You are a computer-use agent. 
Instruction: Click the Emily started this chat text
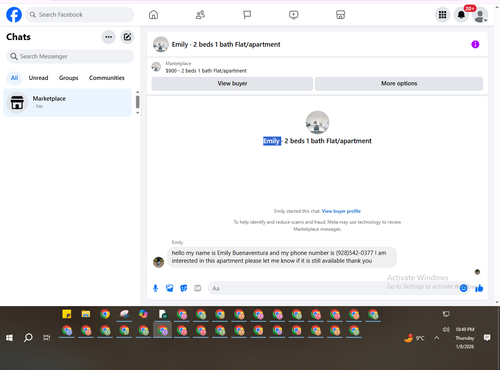[x=297, y=211]
